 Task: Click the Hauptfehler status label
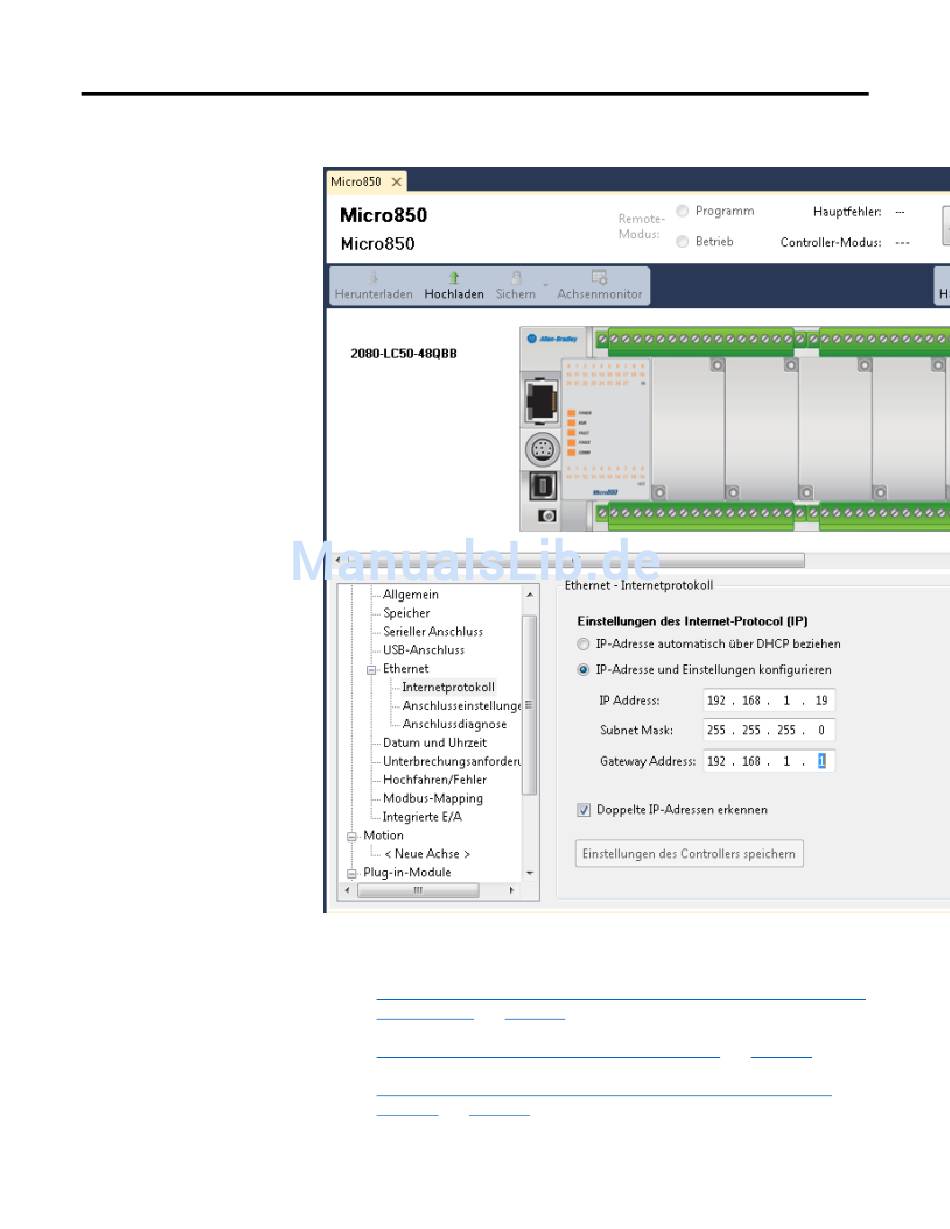pos(847,212)
